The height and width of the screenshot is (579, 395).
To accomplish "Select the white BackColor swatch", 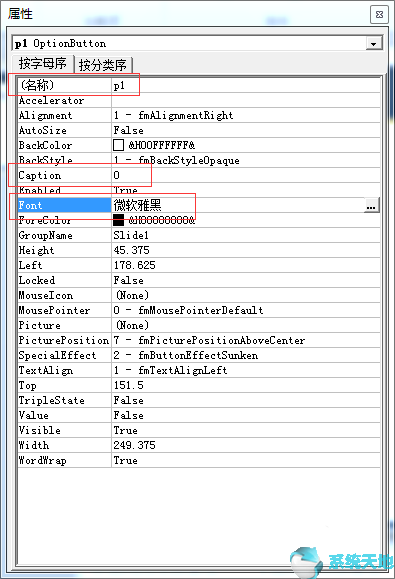I will point(118,145).
